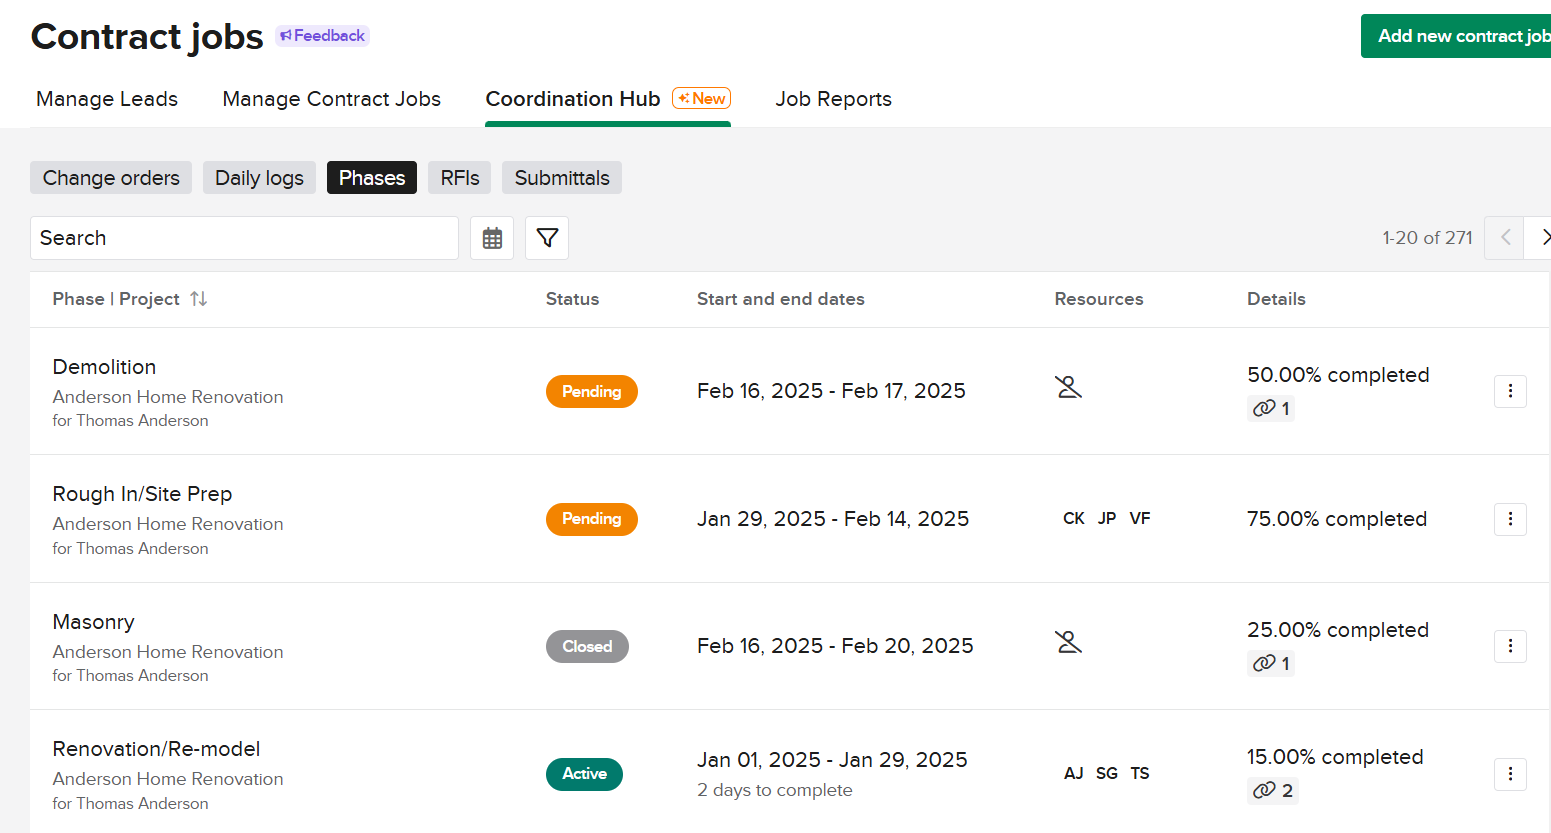
Task: Click JP resource avatar in Rough In row
Action: click(x=1107, y=518)
